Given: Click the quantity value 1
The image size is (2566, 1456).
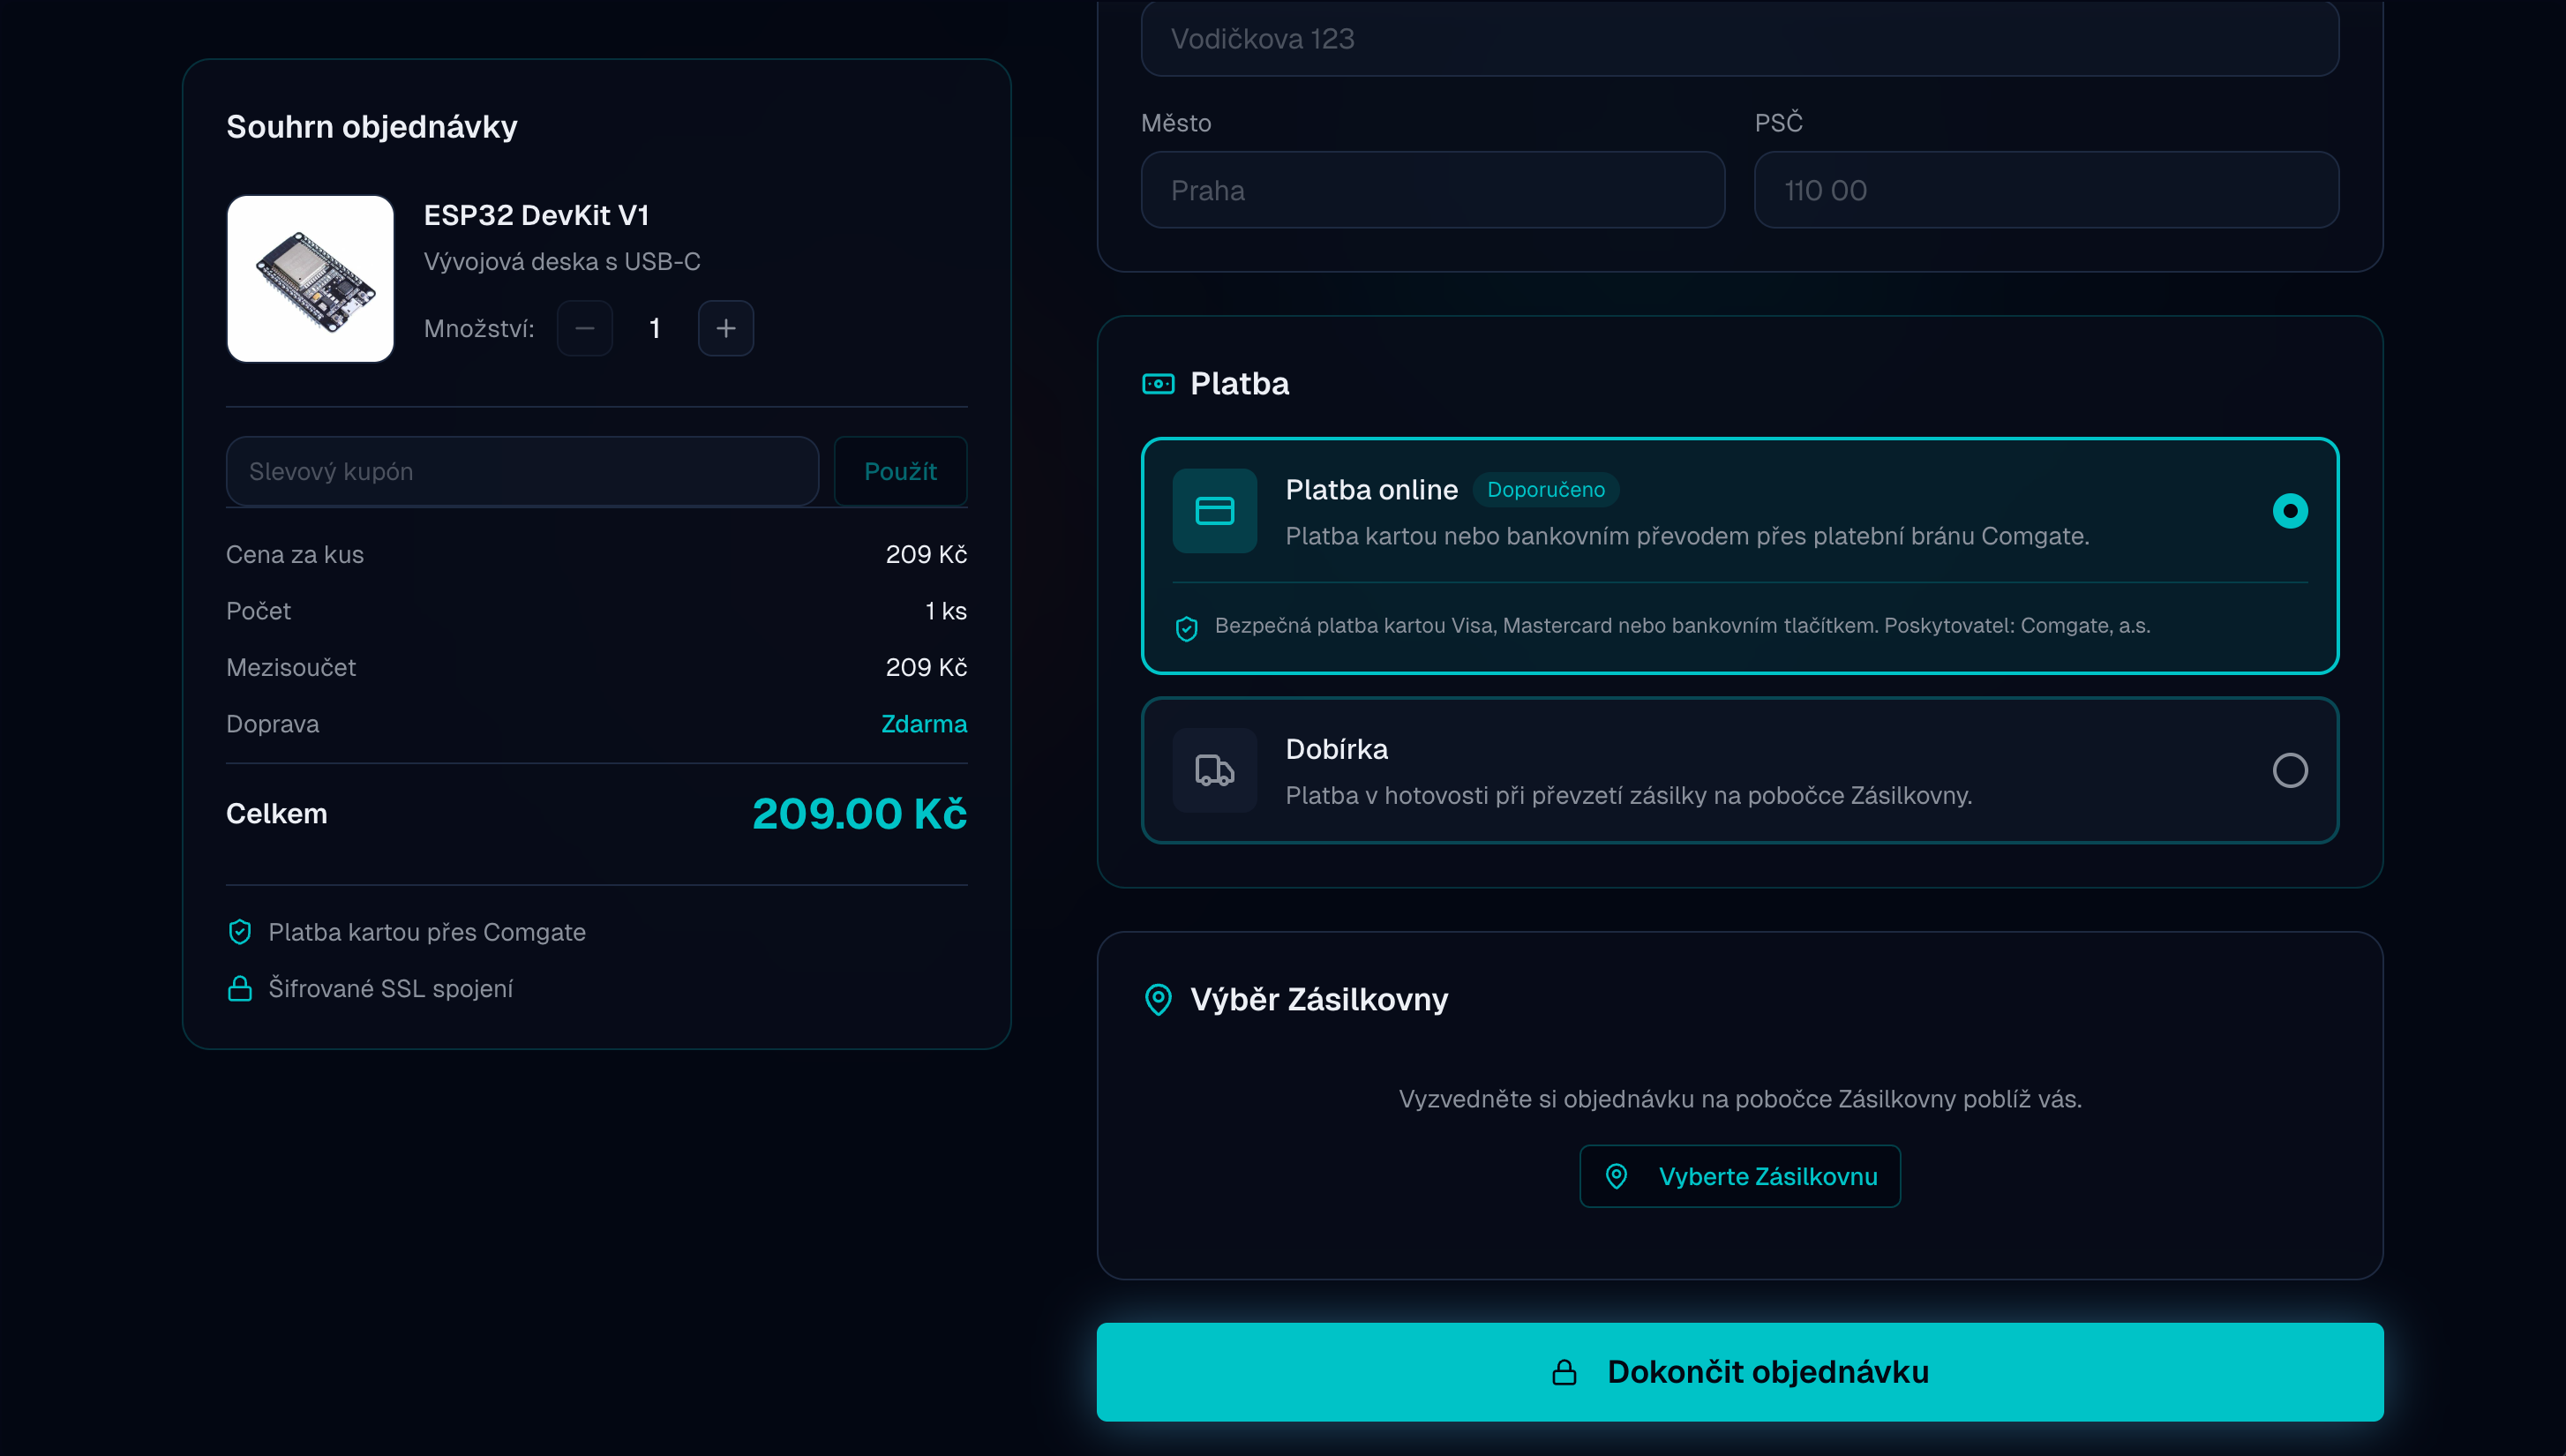Looking at the screenshot, I should coord(655,328).
